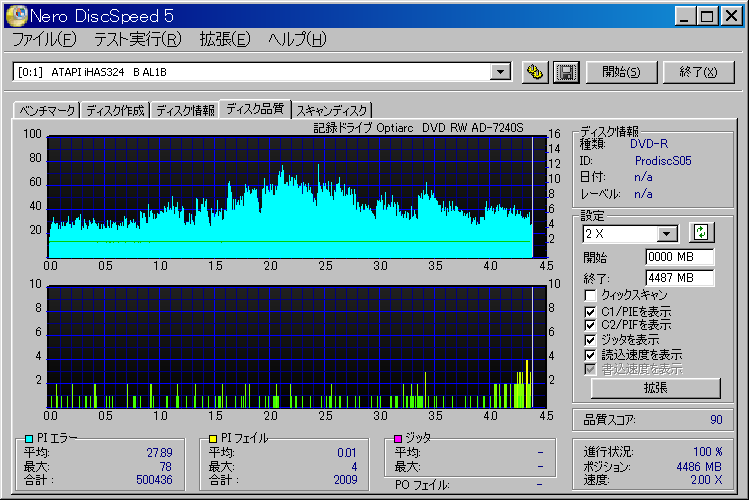This screenshot has width=749, height=500.
Task: Click the PI error total 500436
Action: (x=154, y=479)
